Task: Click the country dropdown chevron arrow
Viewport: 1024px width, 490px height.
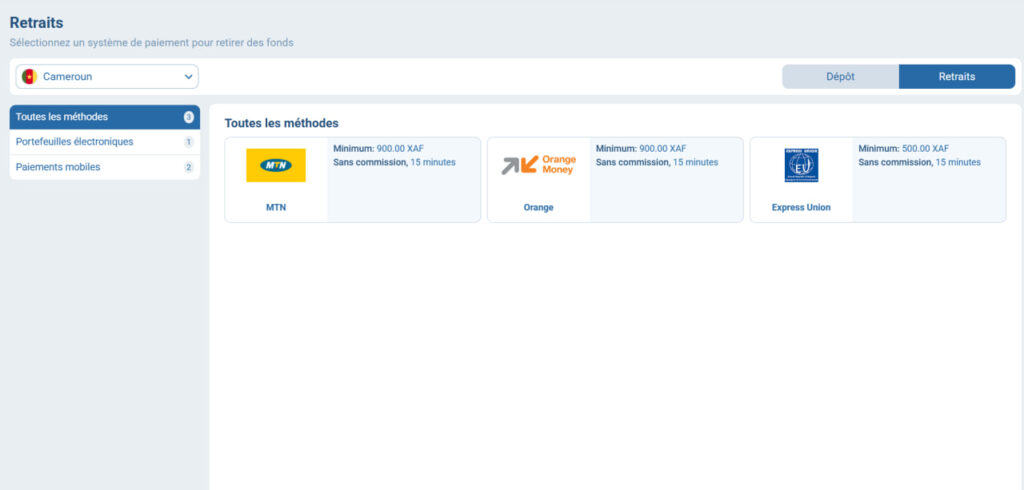Action: (x=188, y=77)
